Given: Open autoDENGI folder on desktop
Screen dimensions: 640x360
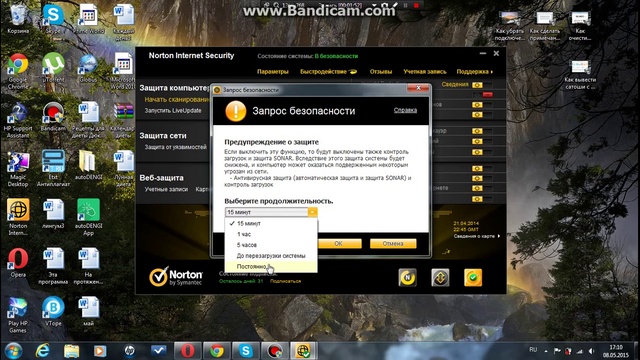Looking at the screenshot, I should coord(88,165).
